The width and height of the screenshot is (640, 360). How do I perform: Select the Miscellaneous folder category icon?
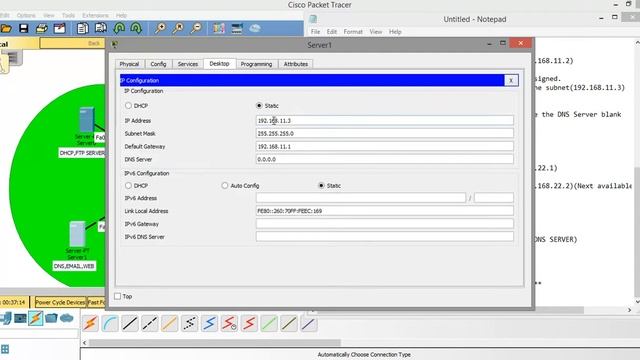point(51,318)
